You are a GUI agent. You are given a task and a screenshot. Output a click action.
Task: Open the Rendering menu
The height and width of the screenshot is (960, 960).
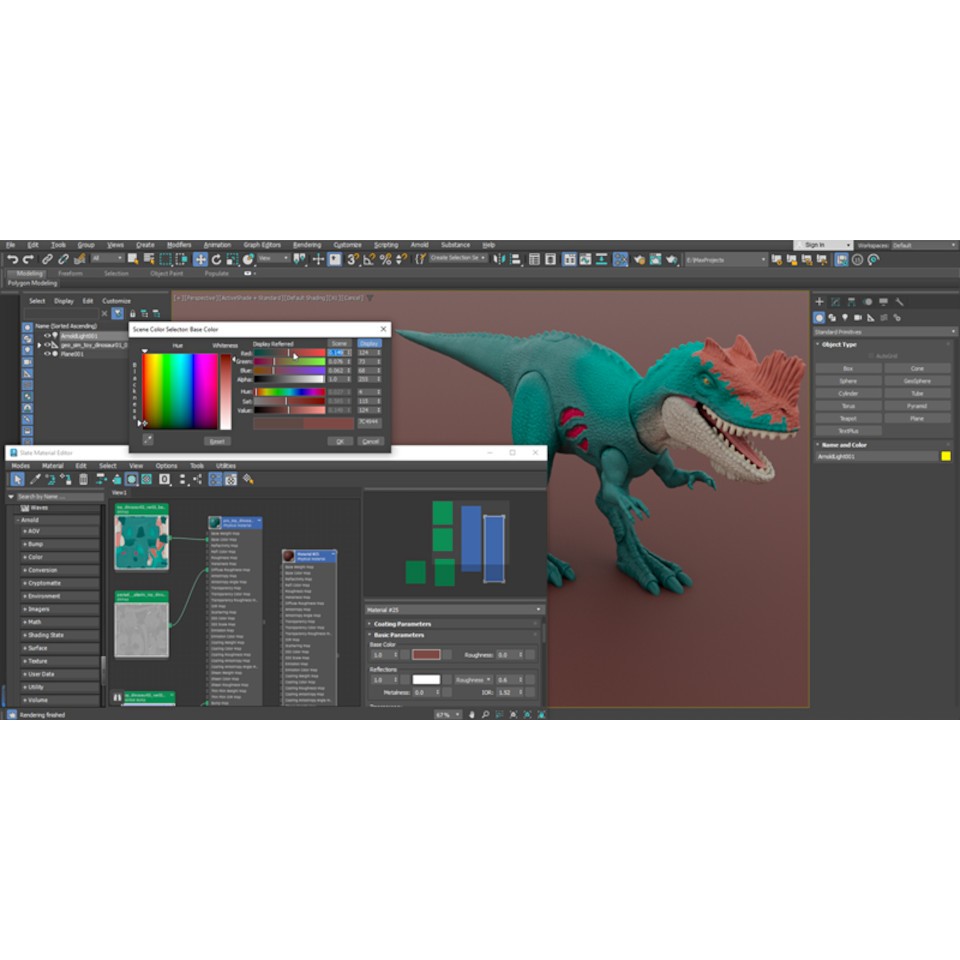pos(307,245)
